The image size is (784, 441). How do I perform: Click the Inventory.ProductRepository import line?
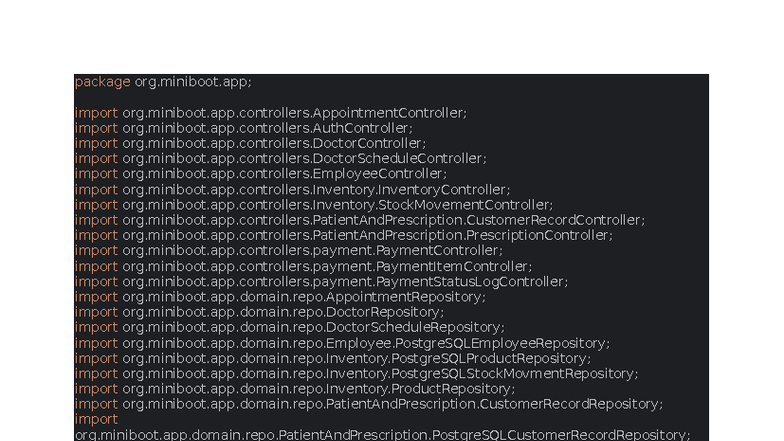(294, 389)
